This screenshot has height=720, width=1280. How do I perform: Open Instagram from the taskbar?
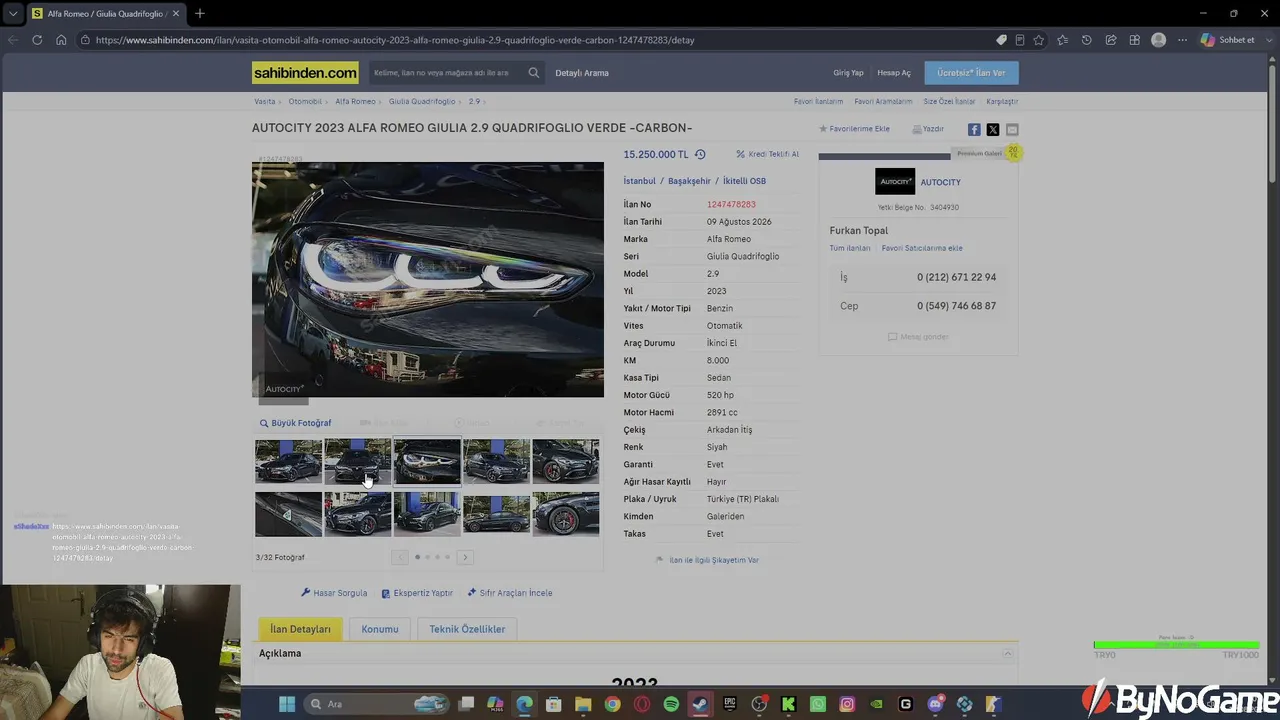point(847,704)
